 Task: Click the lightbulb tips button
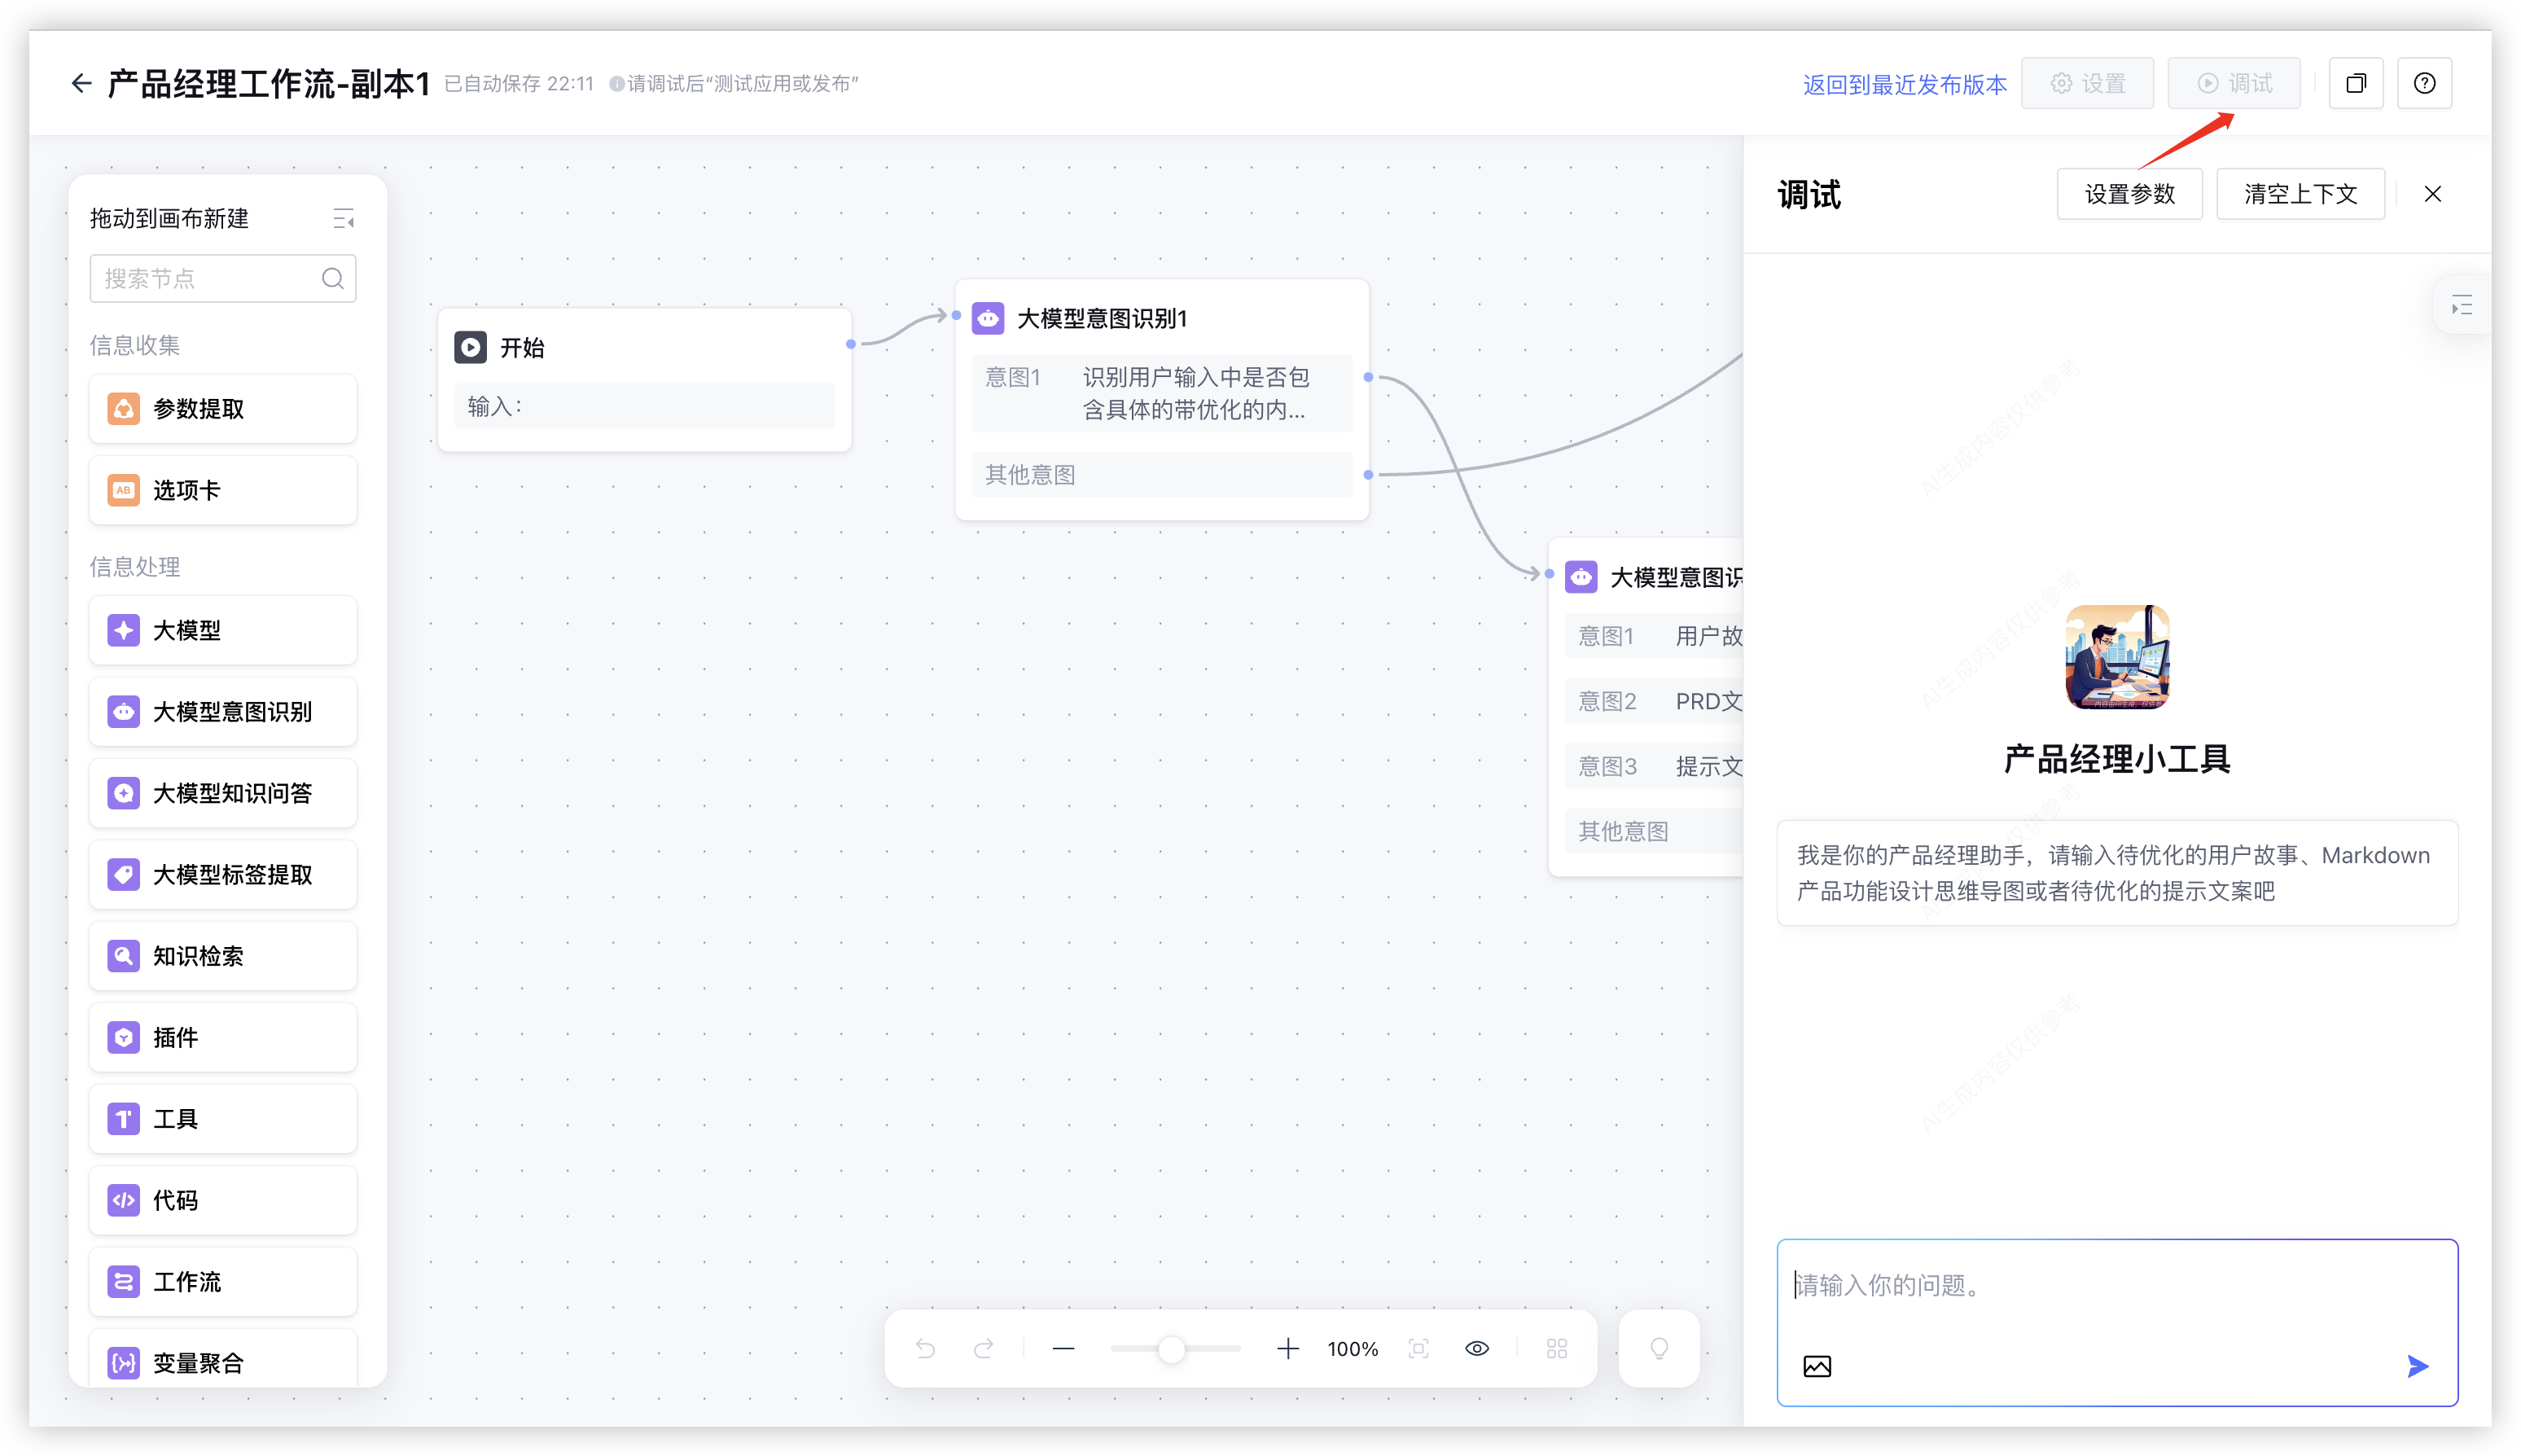(x=1659, y=1349)
